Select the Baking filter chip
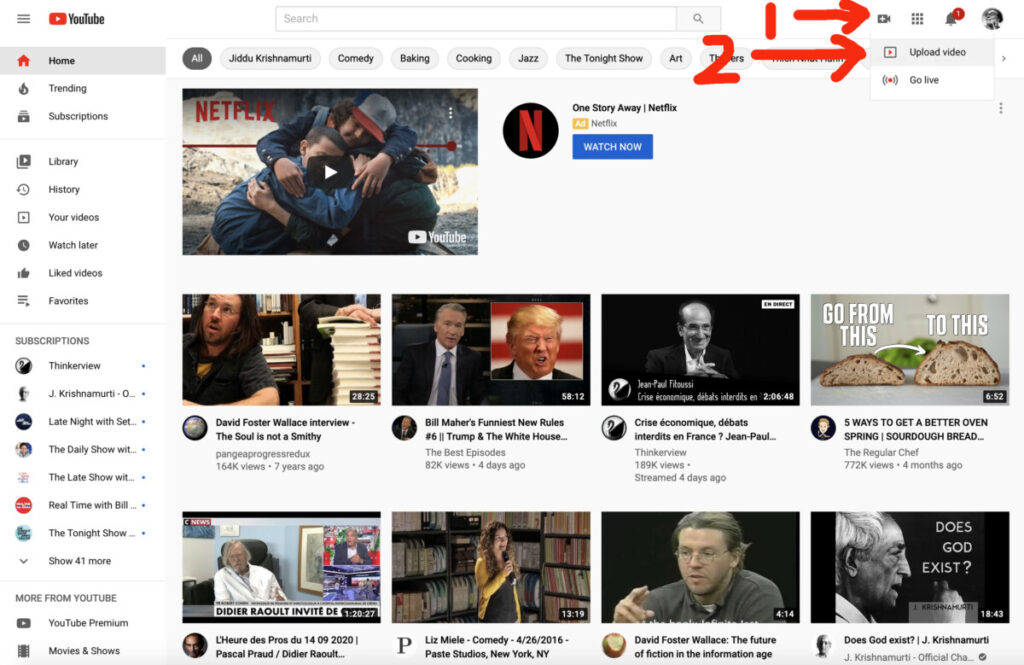Screen dimensions: 1024x665 [415, 58]
